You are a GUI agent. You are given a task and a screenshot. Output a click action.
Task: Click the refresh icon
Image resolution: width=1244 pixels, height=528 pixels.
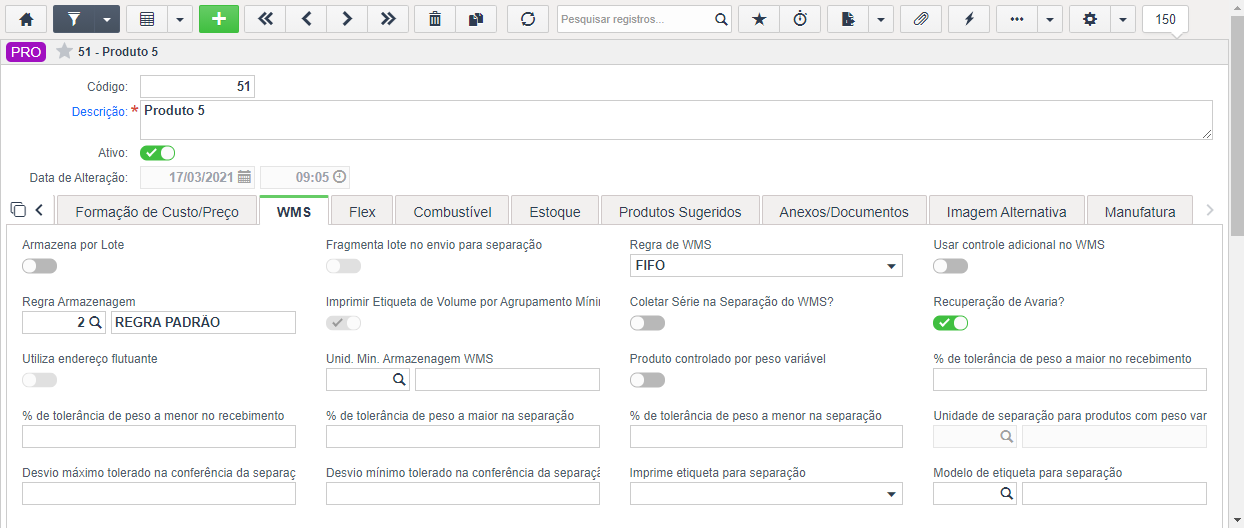point(528,19)
